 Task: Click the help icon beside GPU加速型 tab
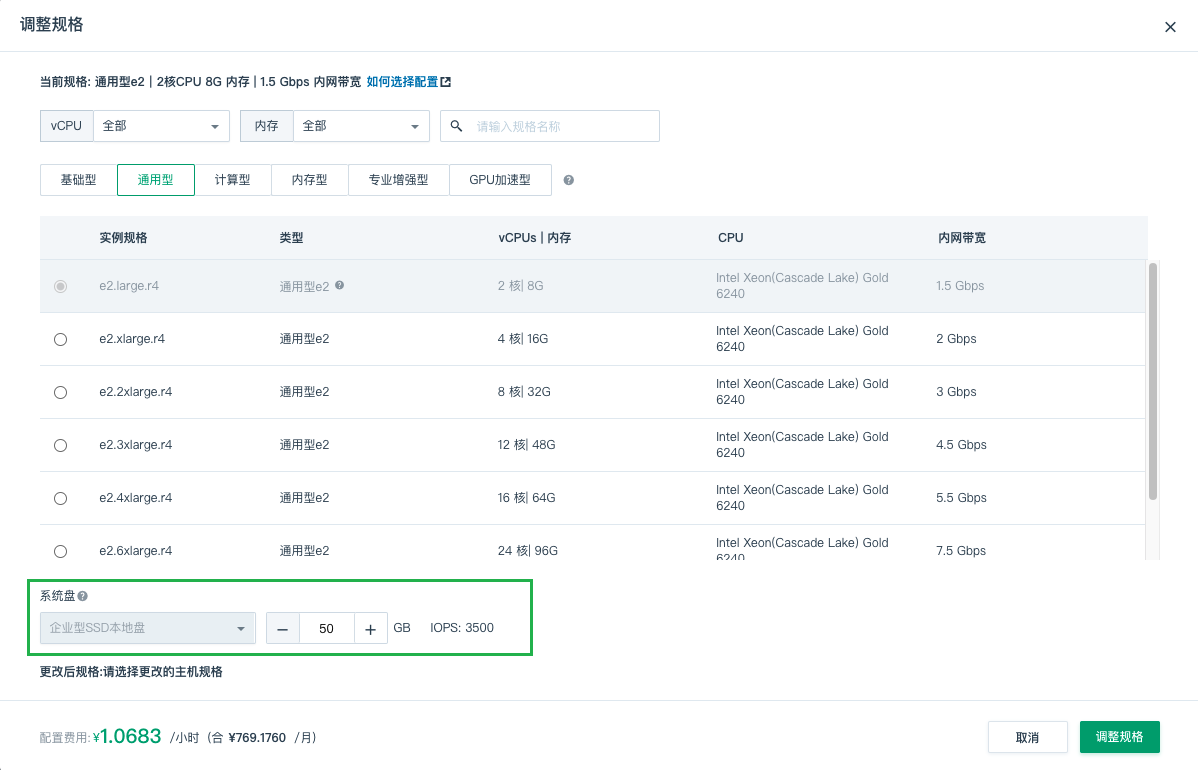[568, 180]
